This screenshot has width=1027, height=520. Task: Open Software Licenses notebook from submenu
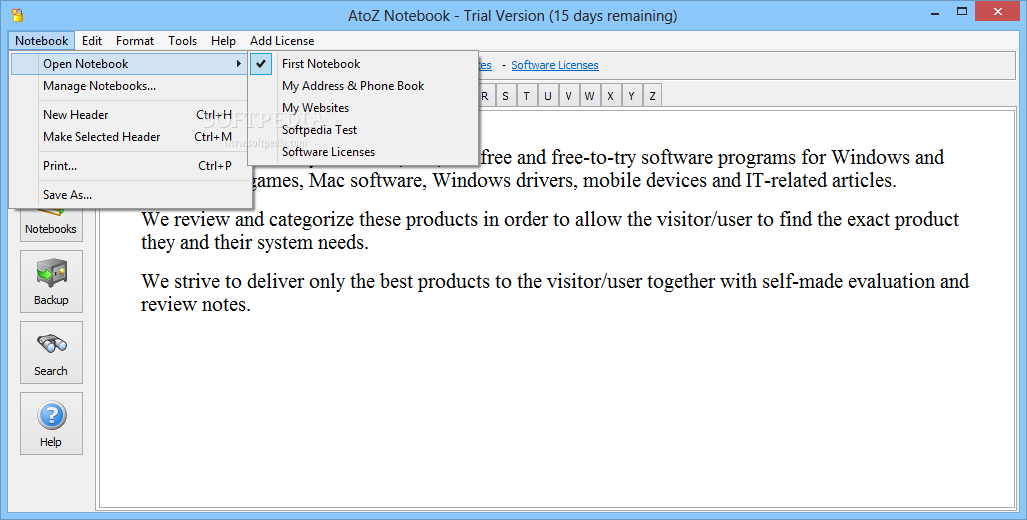coord(364,152)
